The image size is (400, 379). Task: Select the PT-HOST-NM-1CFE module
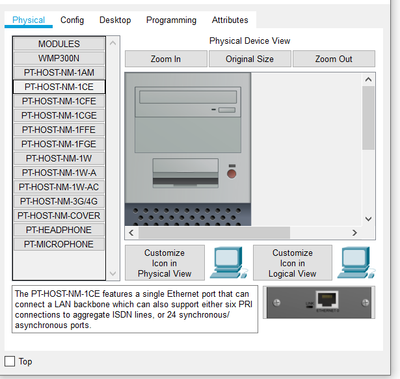(59, 101)
